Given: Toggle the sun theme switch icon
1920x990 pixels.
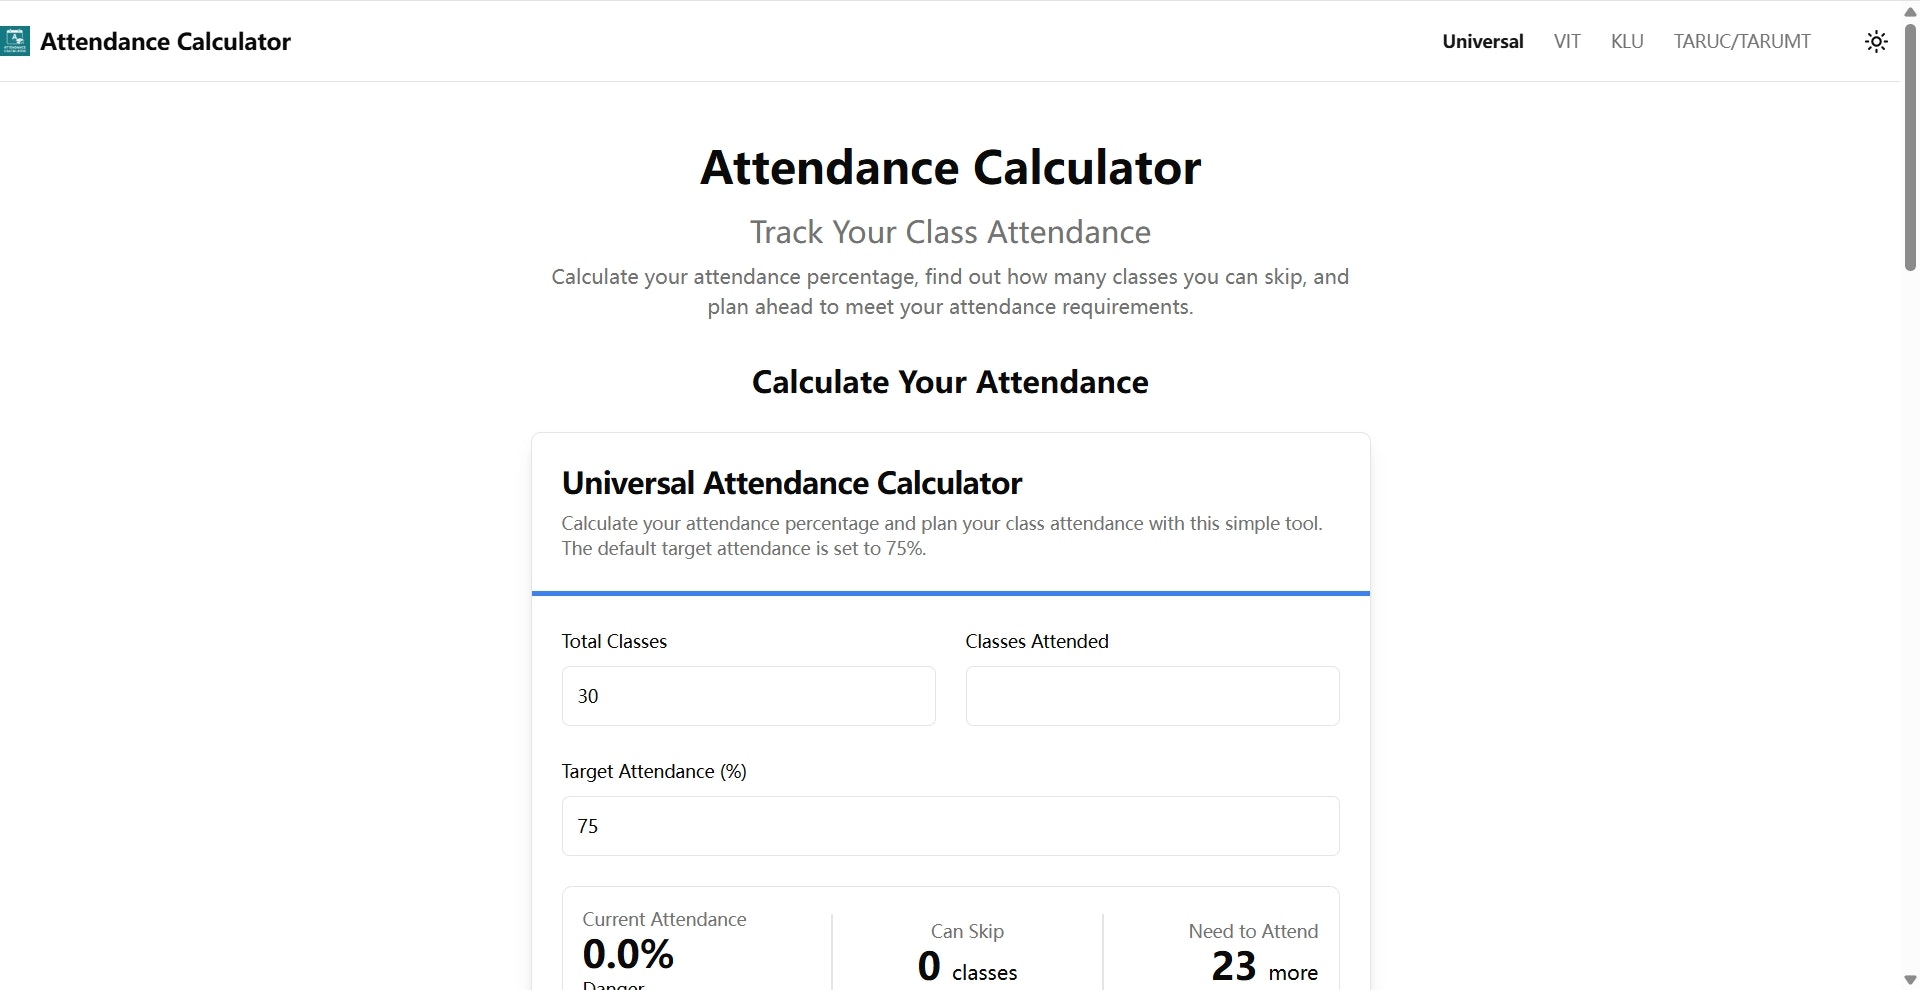Looking at the screenshot, I should [1876, 41].
